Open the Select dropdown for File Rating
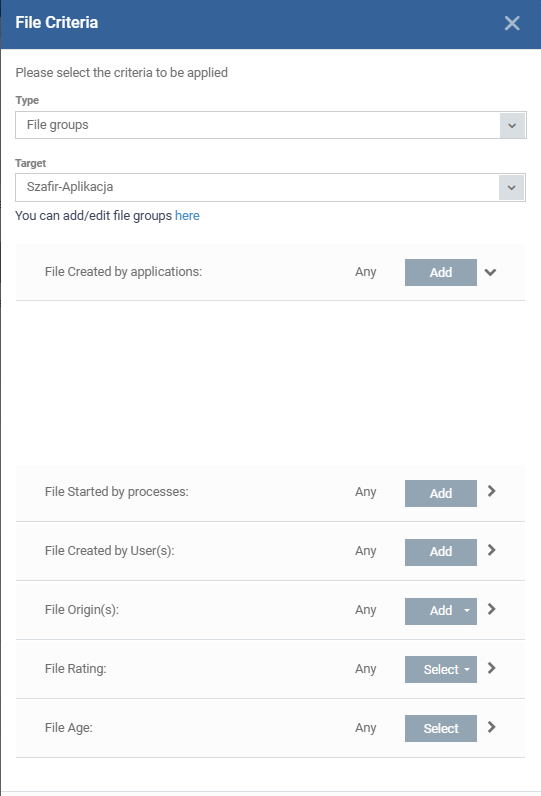The width and height of the screenshot is (541, 796). 441,670
